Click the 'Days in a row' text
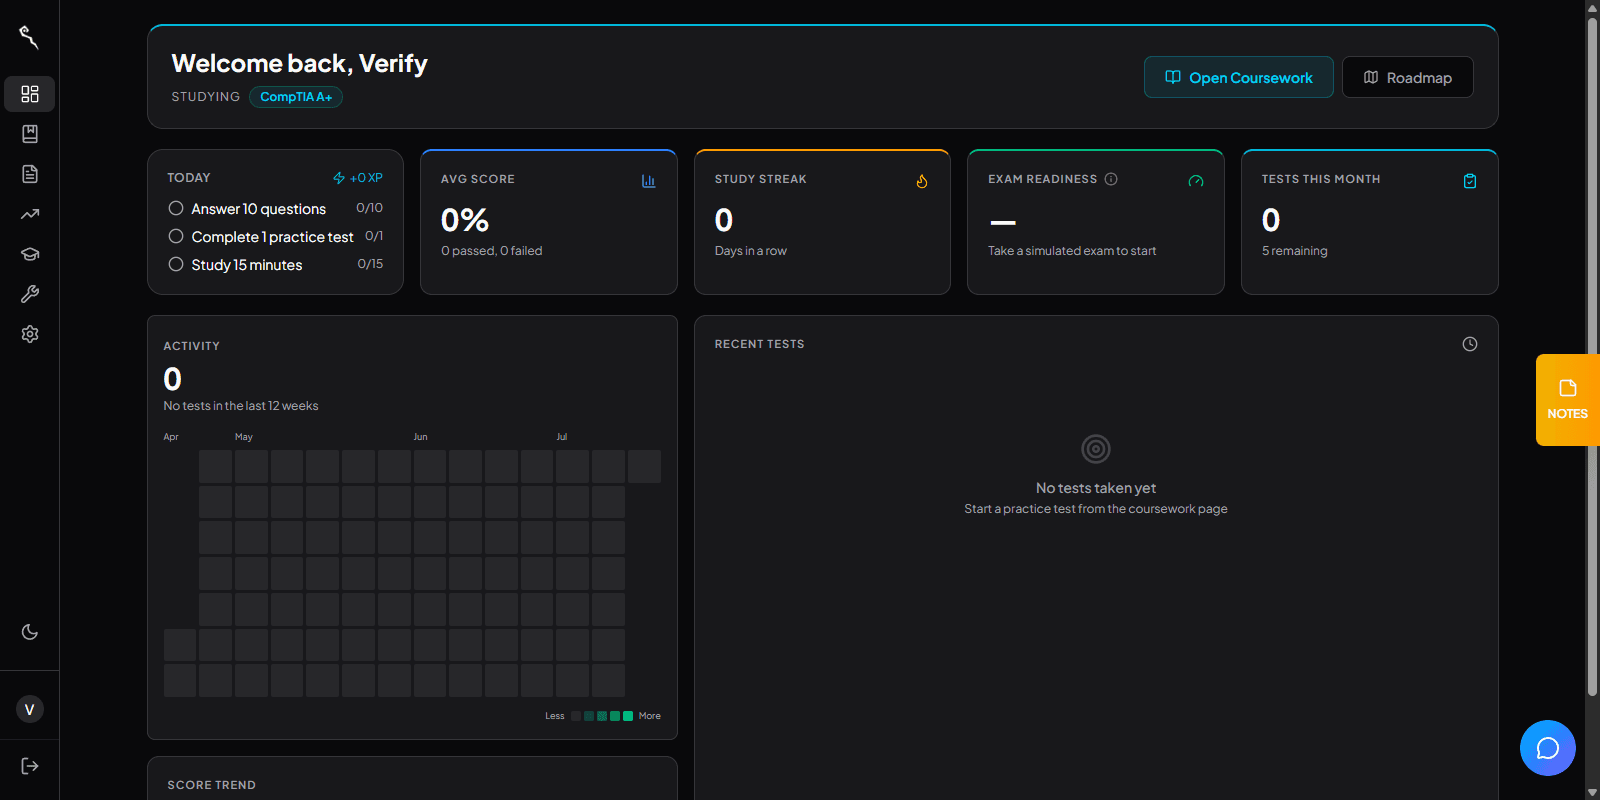The image size is (1600, 800). coord(751,251)
